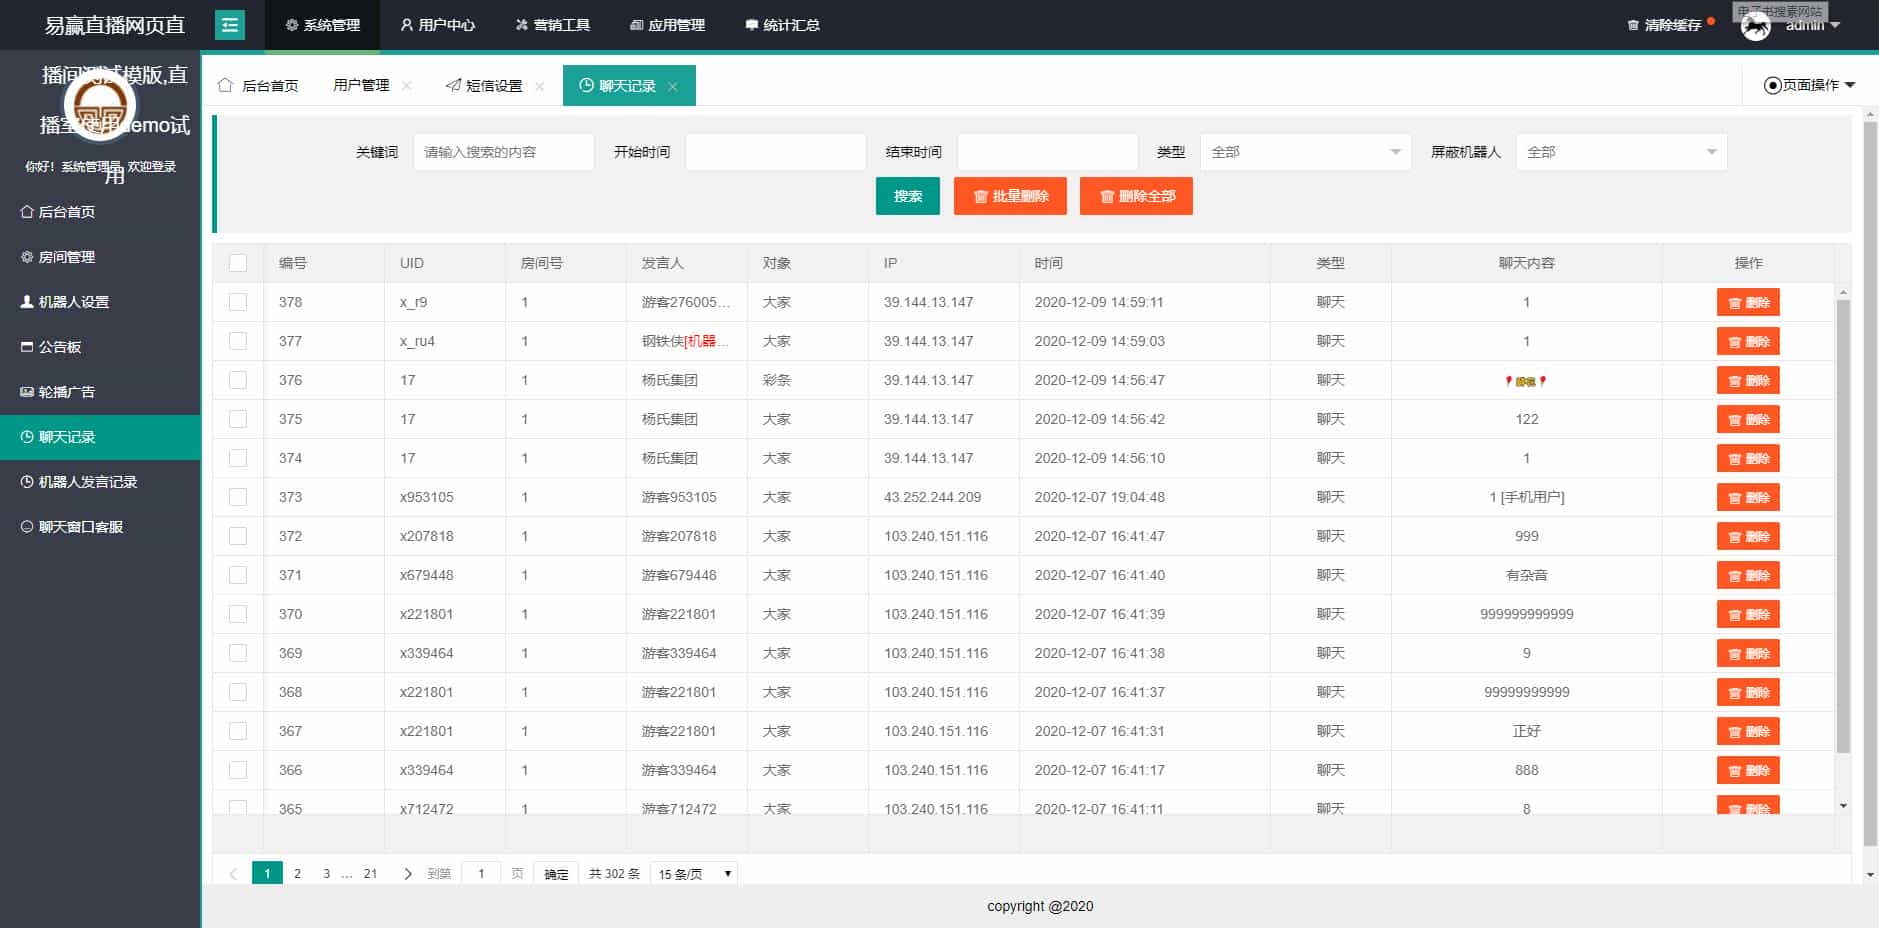Check the row 378 checkbox
The width and height of the screenshot is (1879, 928).
click(x=238, y=302)
